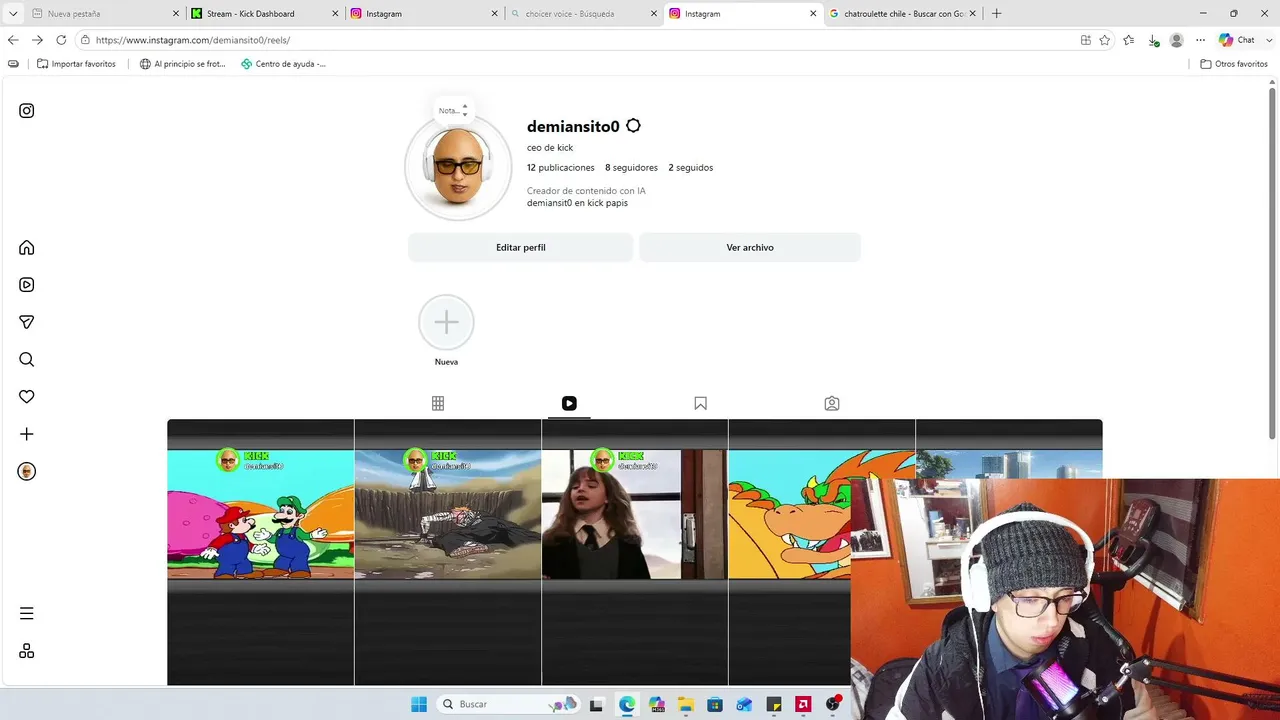1280x720 pixels.
Task: Open the browser downloads icon
Action: (x=1153, y=40)
